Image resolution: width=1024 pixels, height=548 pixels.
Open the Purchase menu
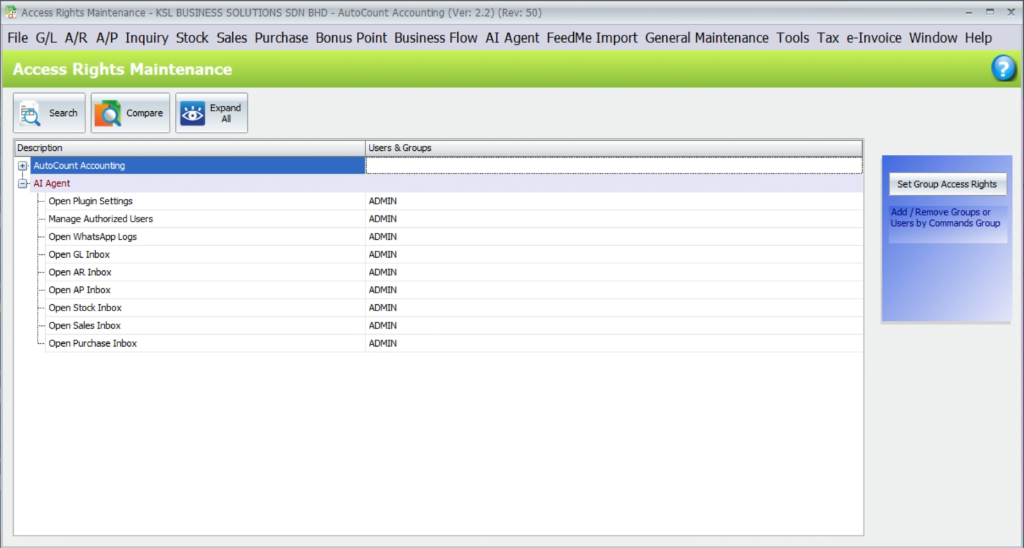[281, 38]
